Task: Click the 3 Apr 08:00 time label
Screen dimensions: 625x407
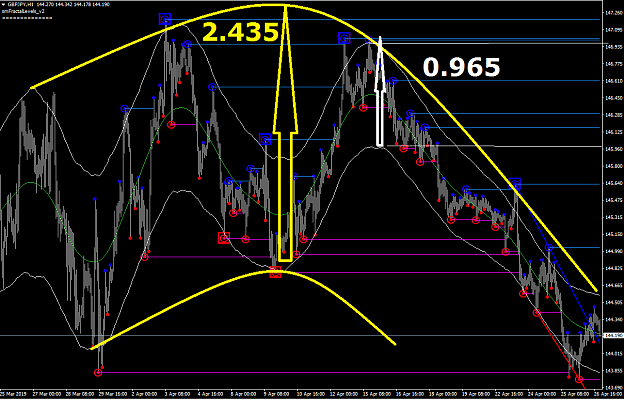Action: click(x=177, y=394)
